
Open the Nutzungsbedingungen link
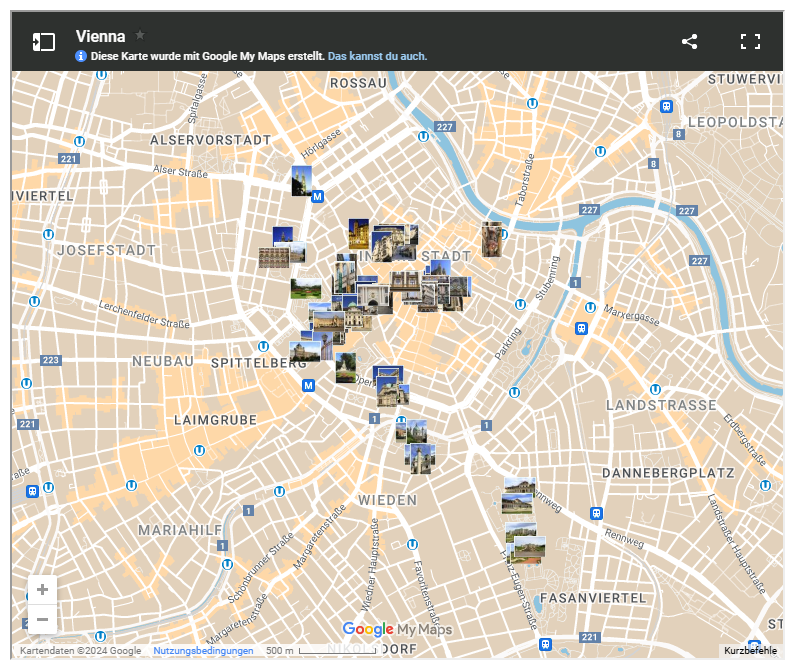click(x=203, y=651)
